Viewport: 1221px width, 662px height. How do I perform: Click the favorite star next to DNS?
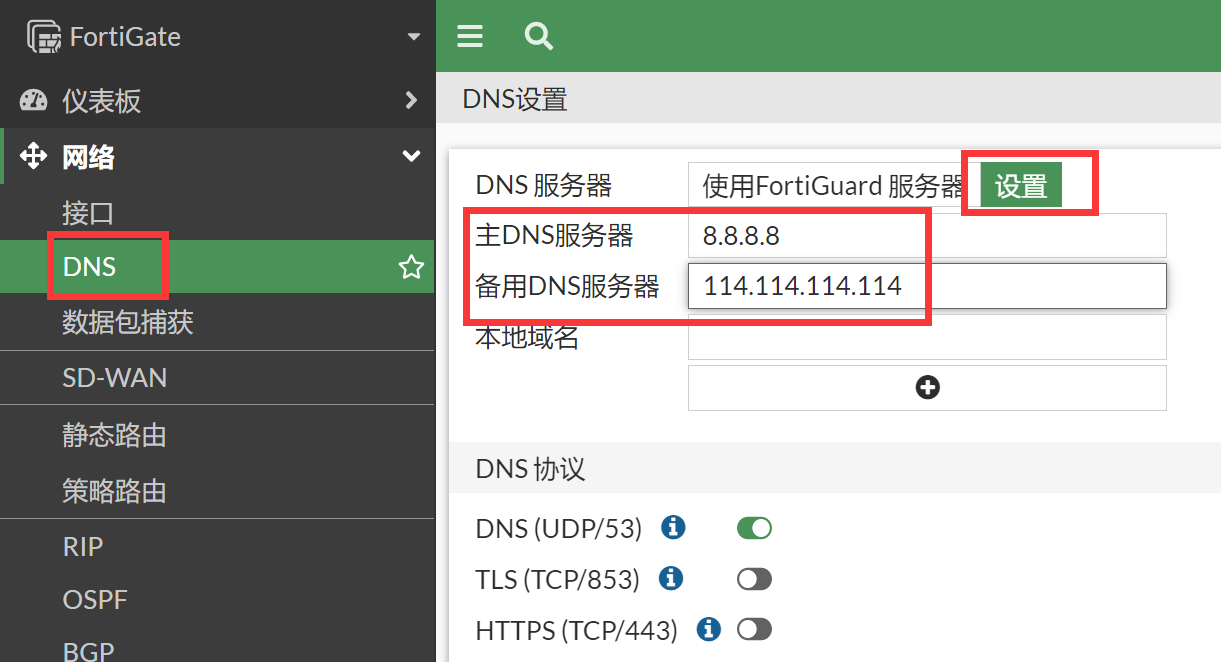(x=411, y=267)
